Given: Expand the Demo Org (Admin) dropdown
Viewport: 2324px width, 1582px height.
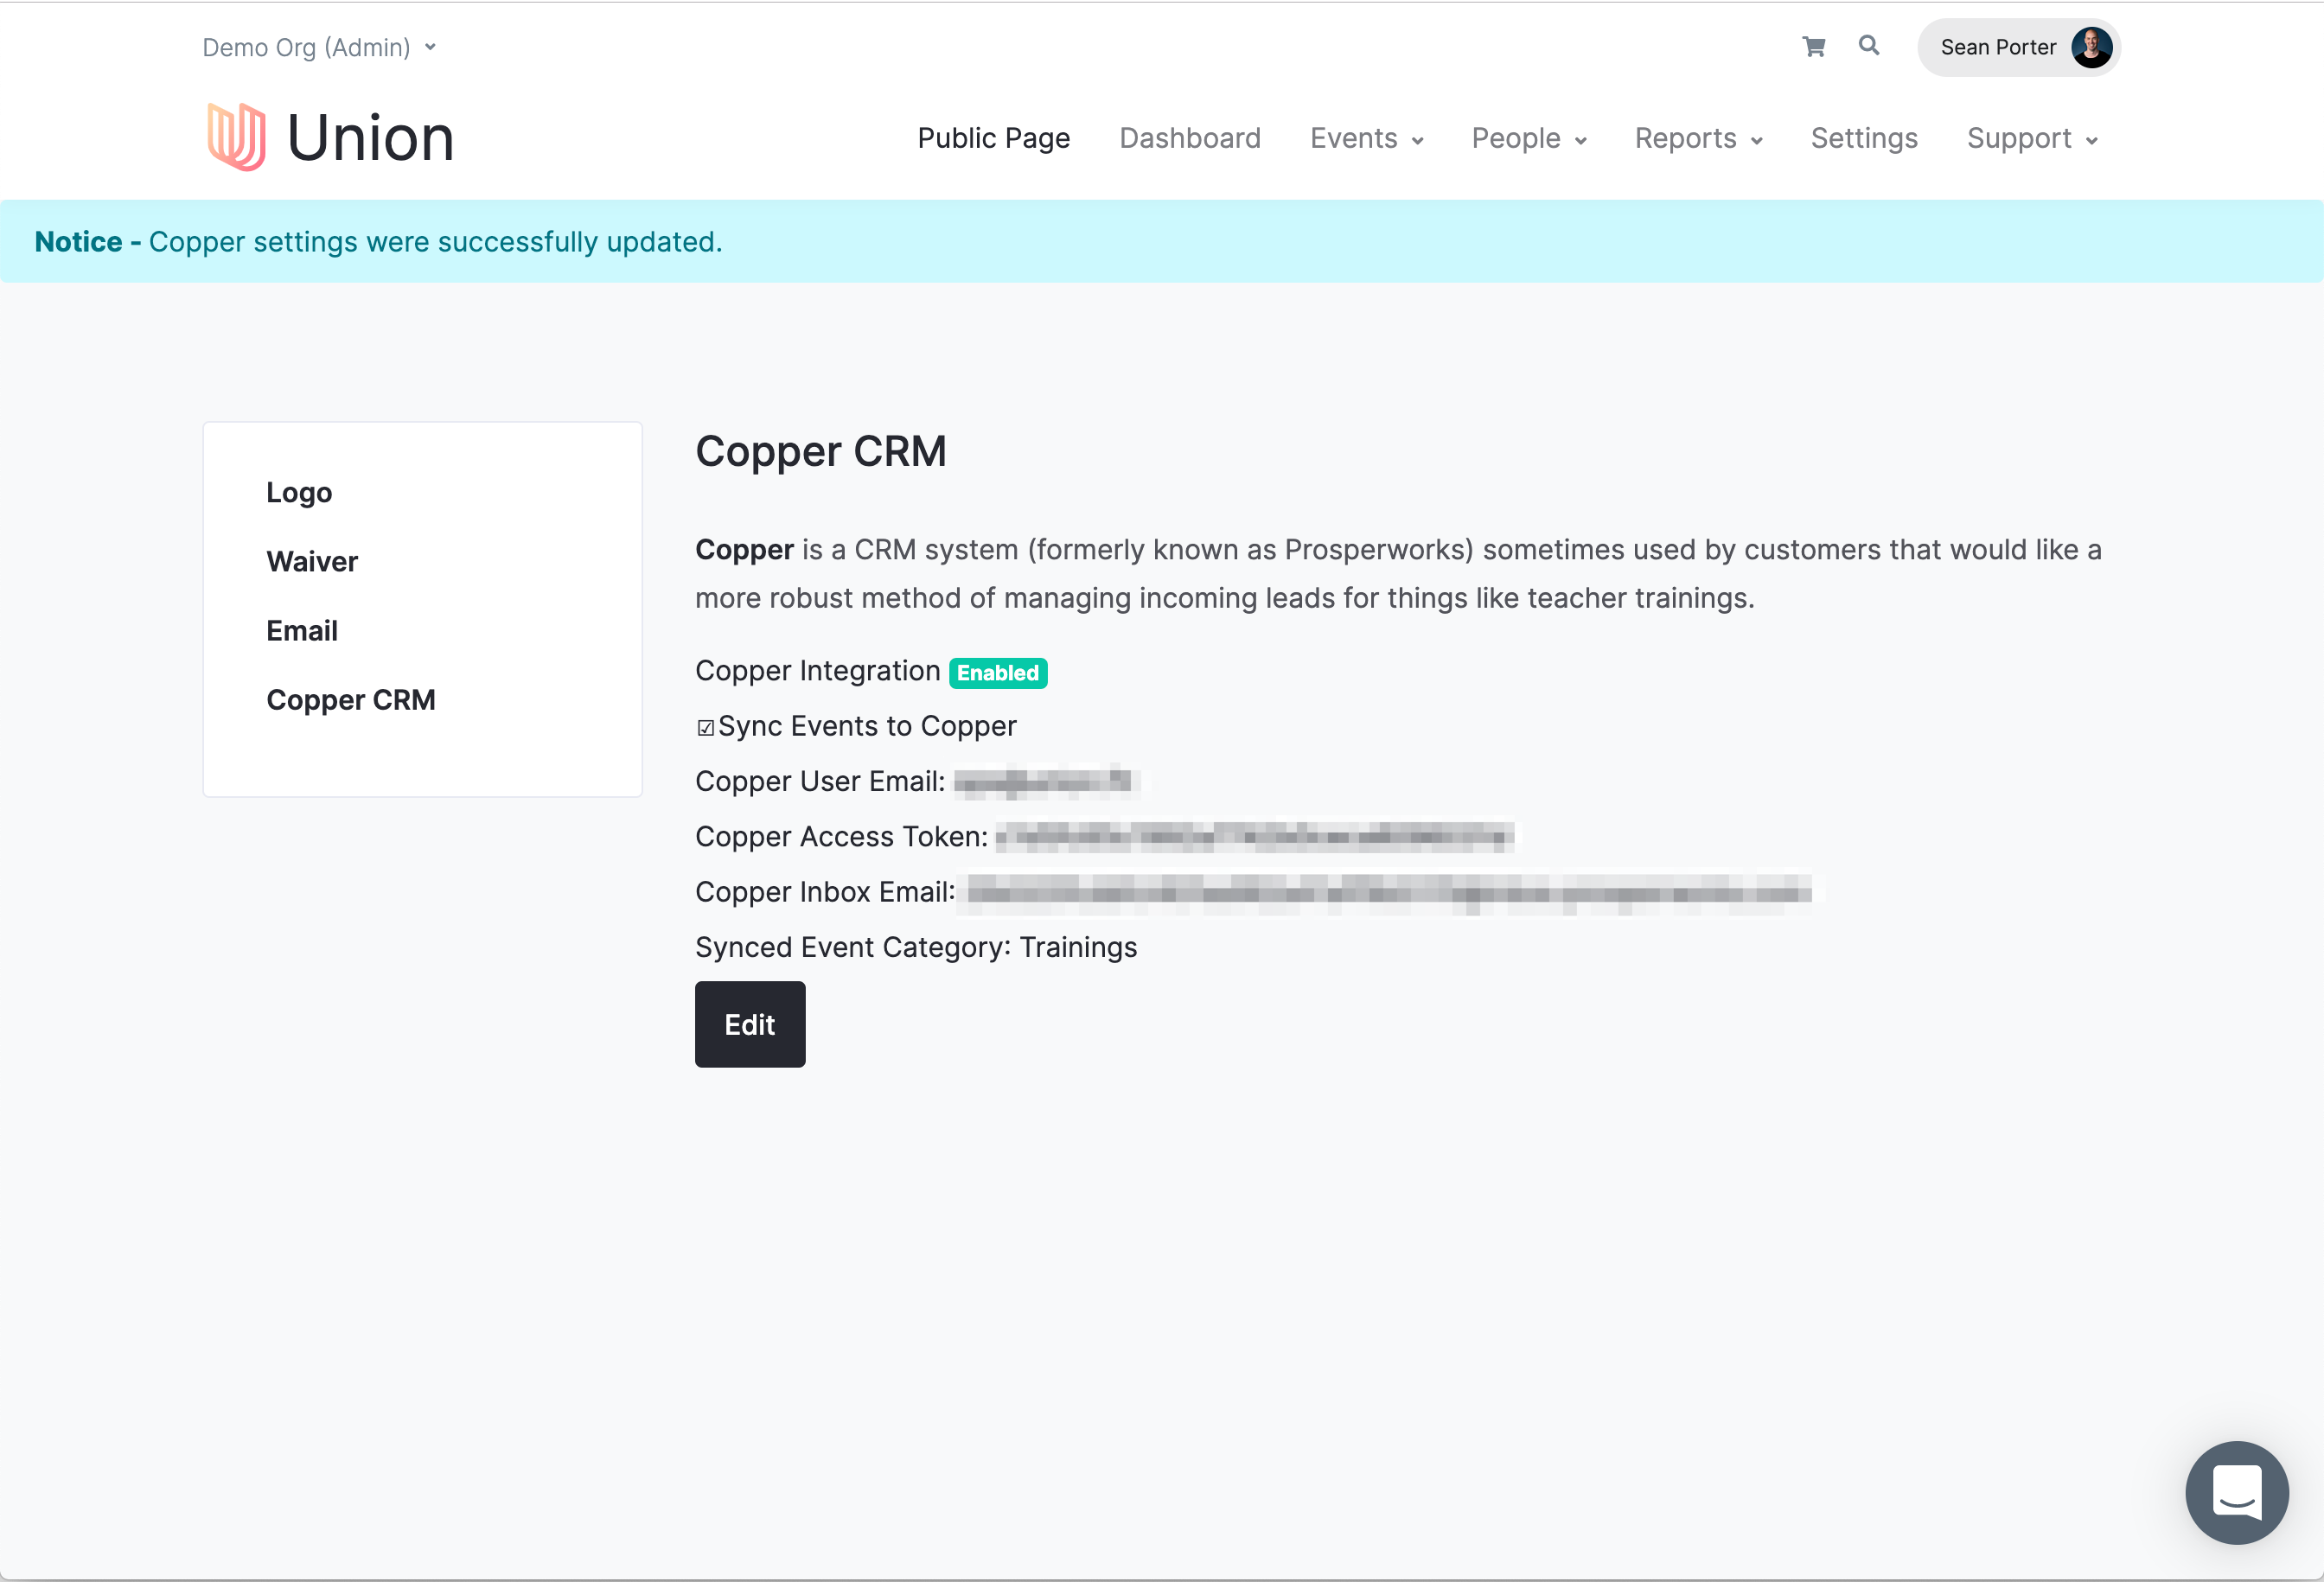Looking at the screenshot, I should pos(319,47).
